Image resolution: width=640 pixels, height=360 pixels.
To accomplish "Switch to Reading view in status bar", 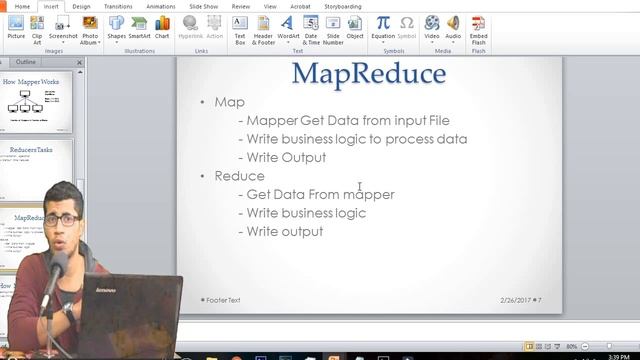I will click(x=548, y=347).
